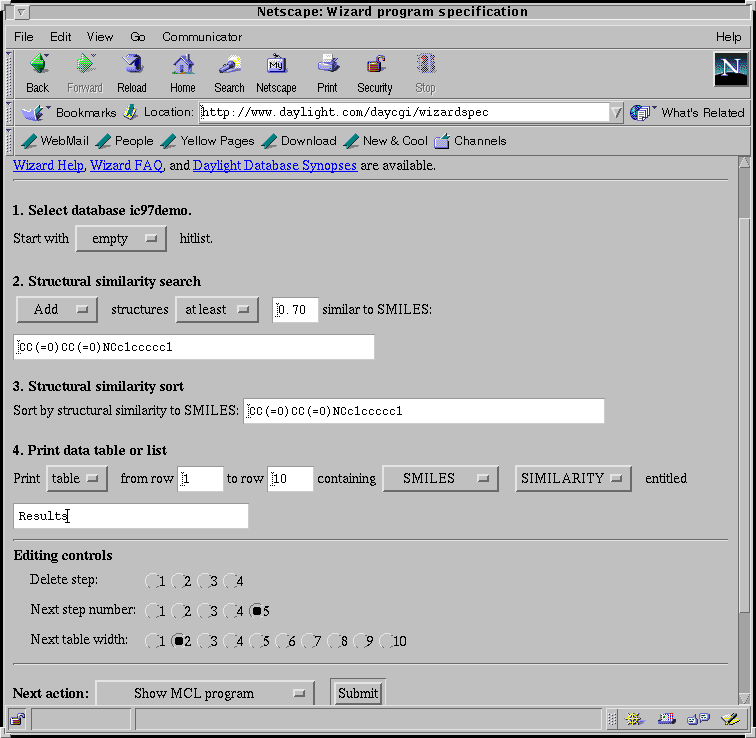Screen dimensions: 756x738
Task: Open the Security lock icon
Action: [x=375, y=66]
